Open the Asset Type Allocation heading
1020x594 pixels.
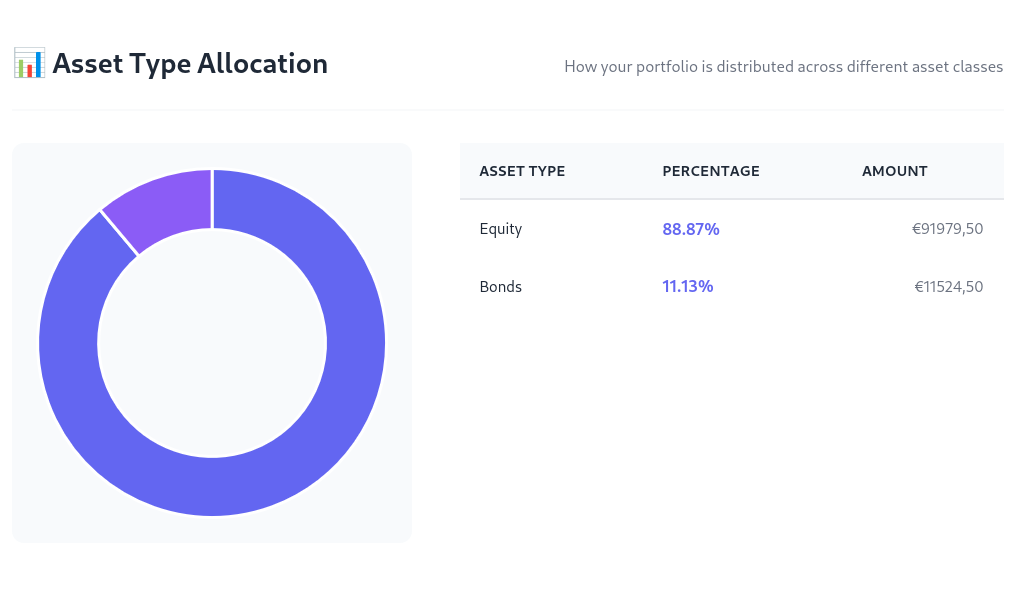(x=190, y=63)
